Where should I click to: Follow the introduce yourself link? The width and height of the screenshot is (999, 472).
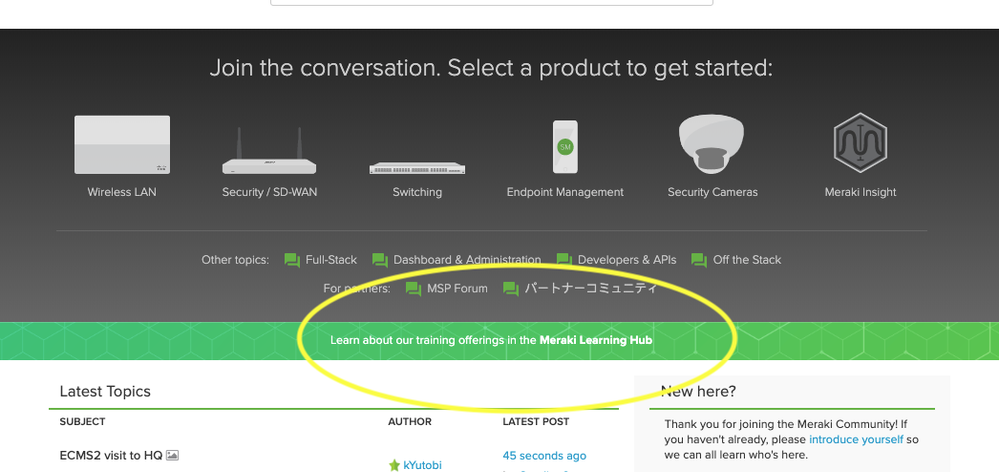pos(856,440)
